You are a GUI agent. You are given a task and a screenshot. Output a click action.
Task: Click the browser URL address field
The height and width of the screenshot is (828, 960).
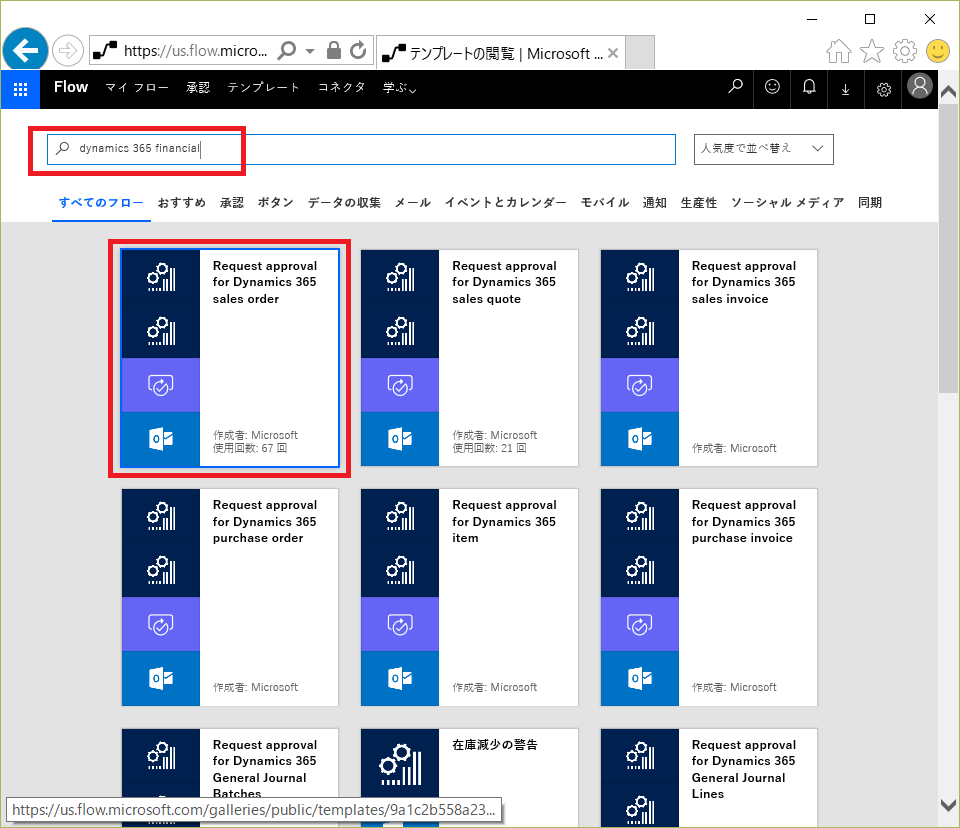195,51
